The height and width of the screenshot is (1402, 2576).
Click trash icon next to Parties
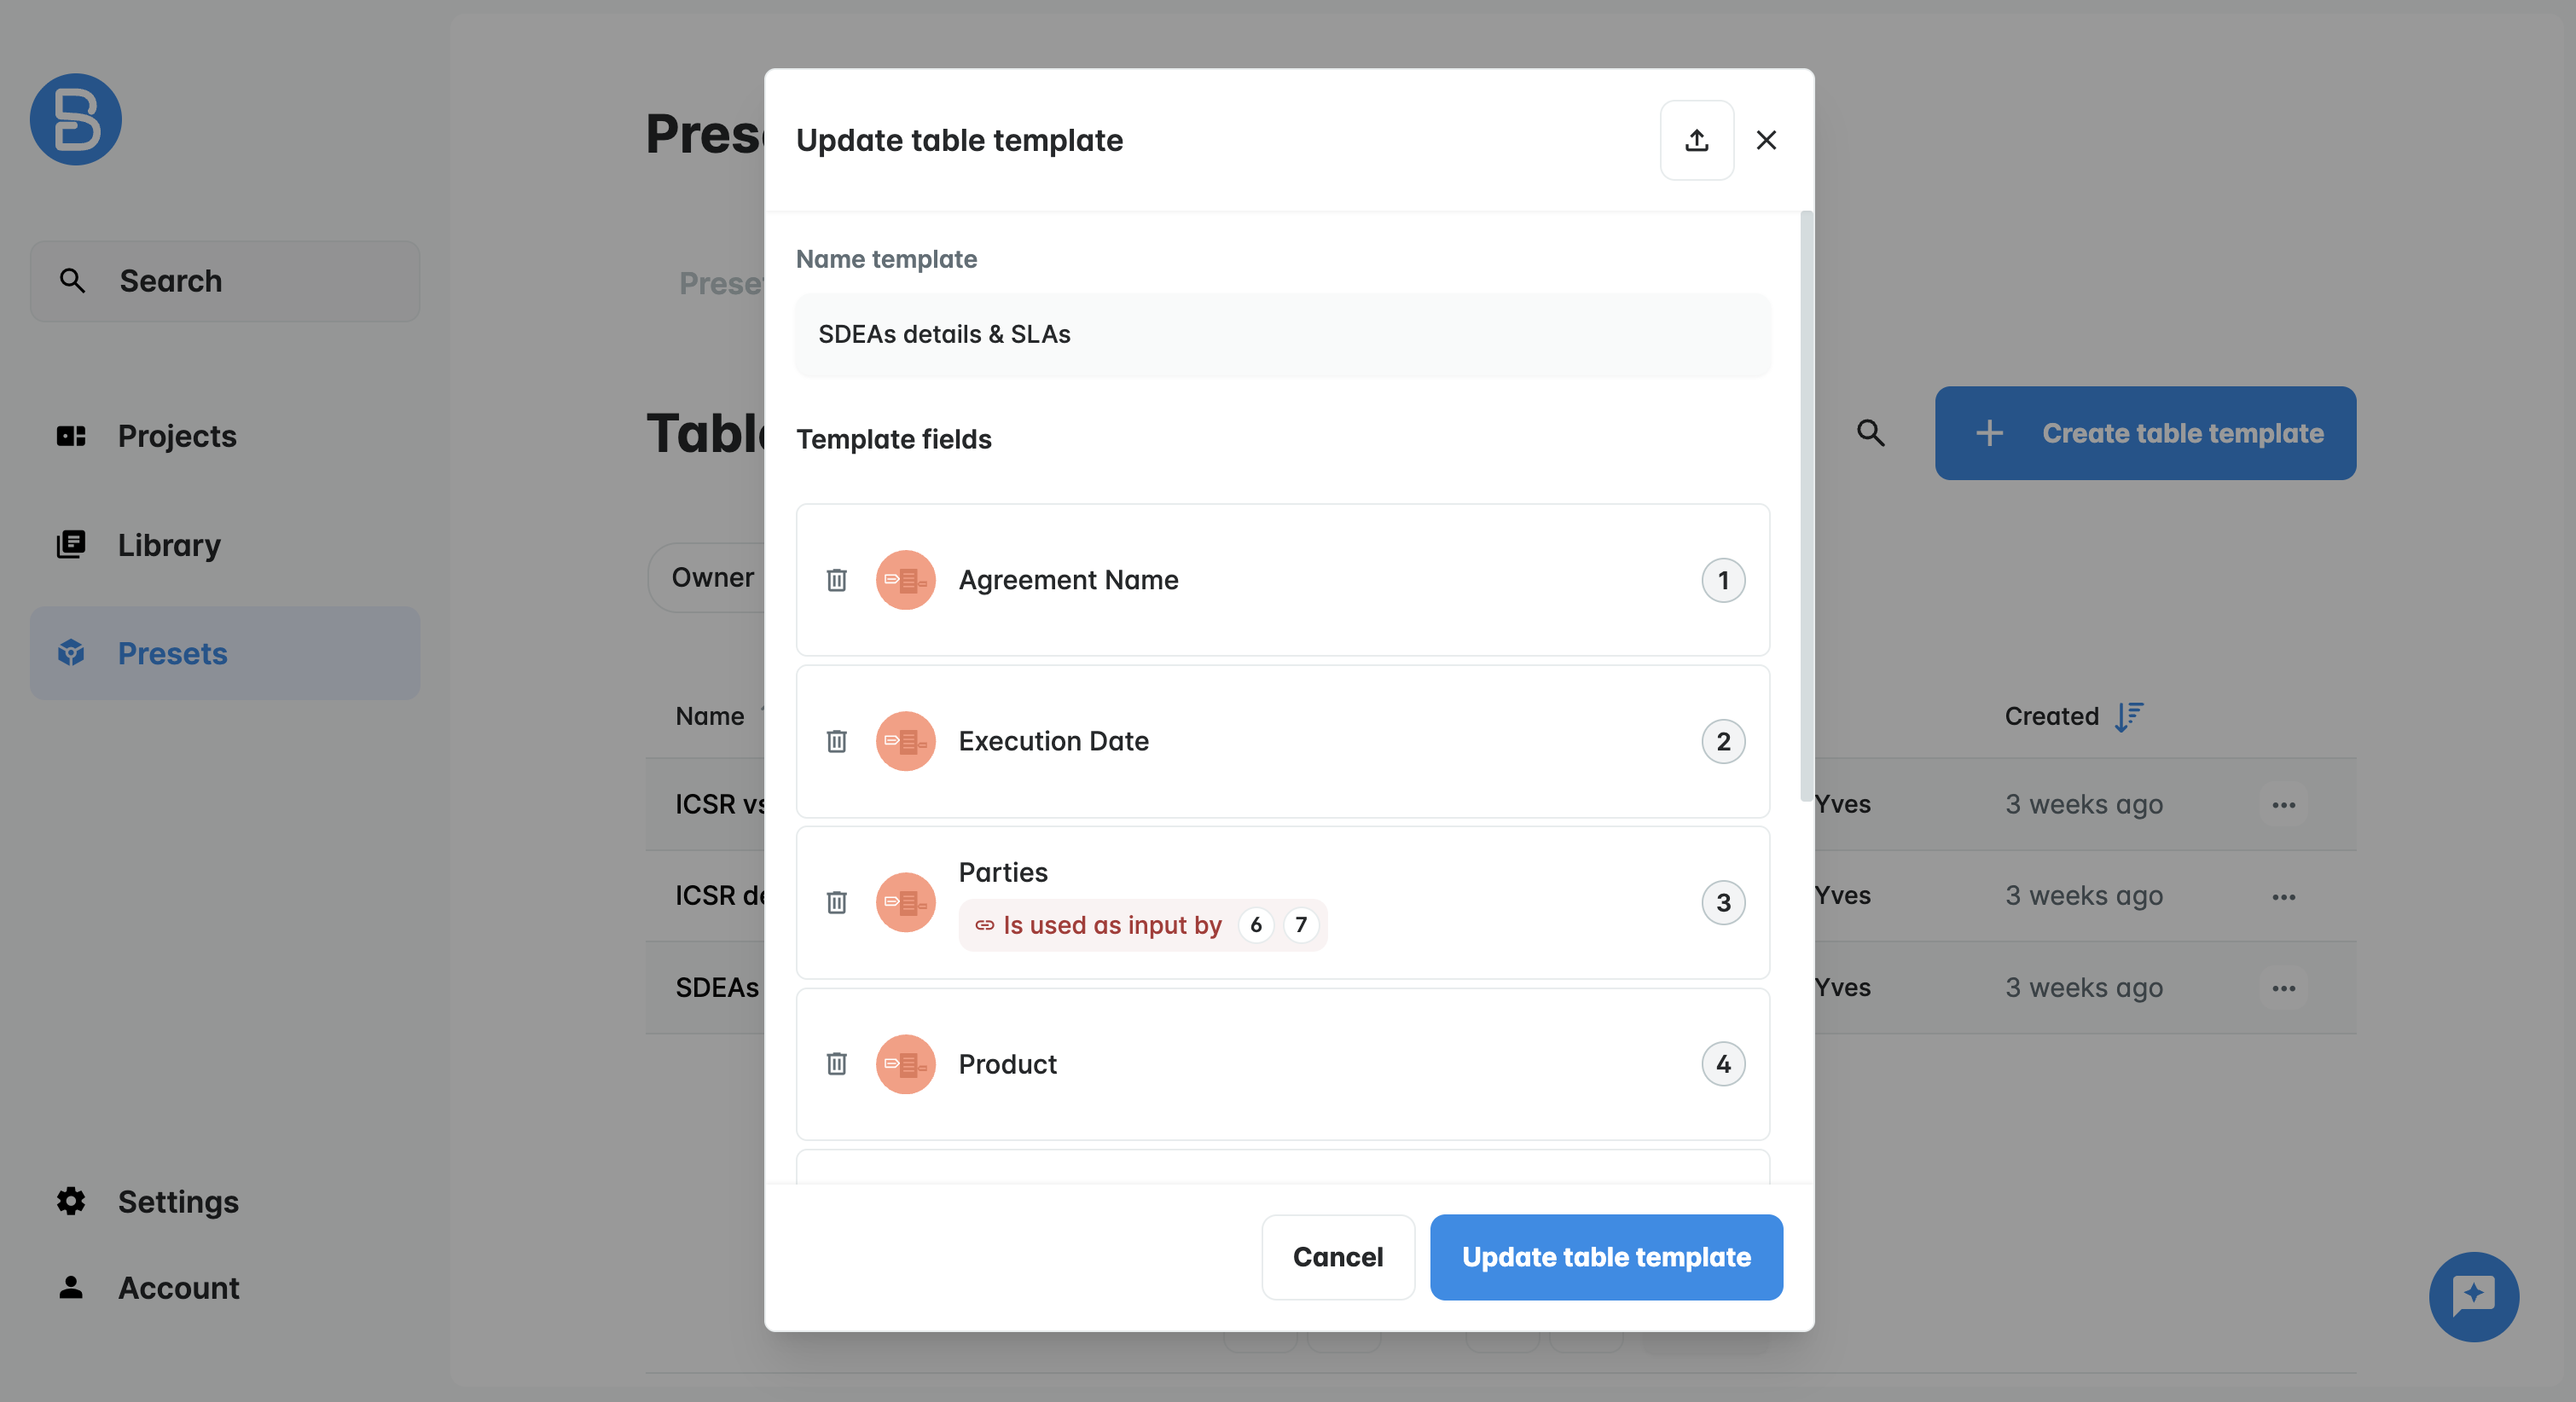coord(837,902)
